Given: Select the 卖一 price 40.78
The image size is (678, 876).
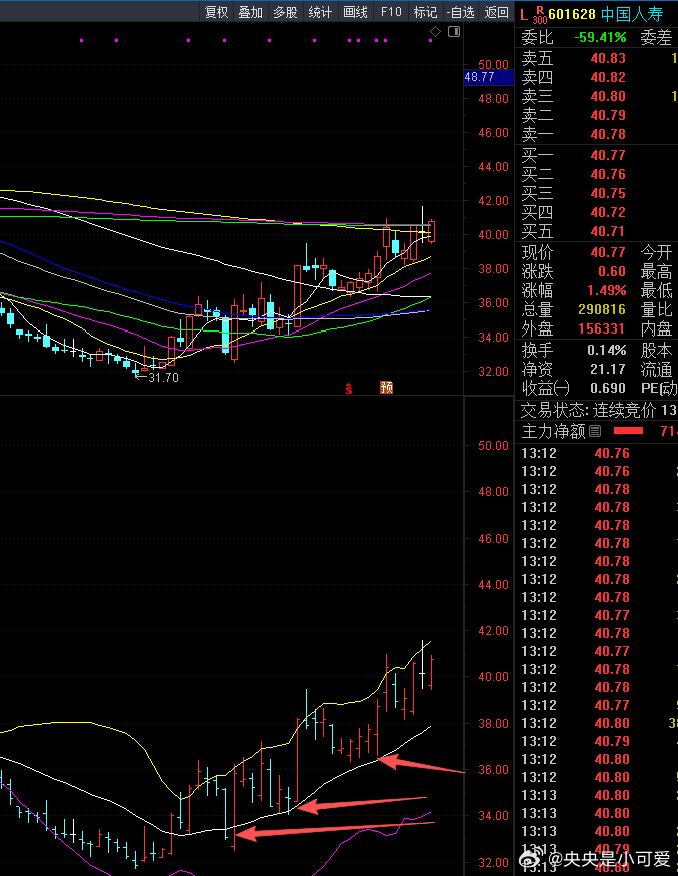Looking at the screenshot, I should tap(608, 134).
